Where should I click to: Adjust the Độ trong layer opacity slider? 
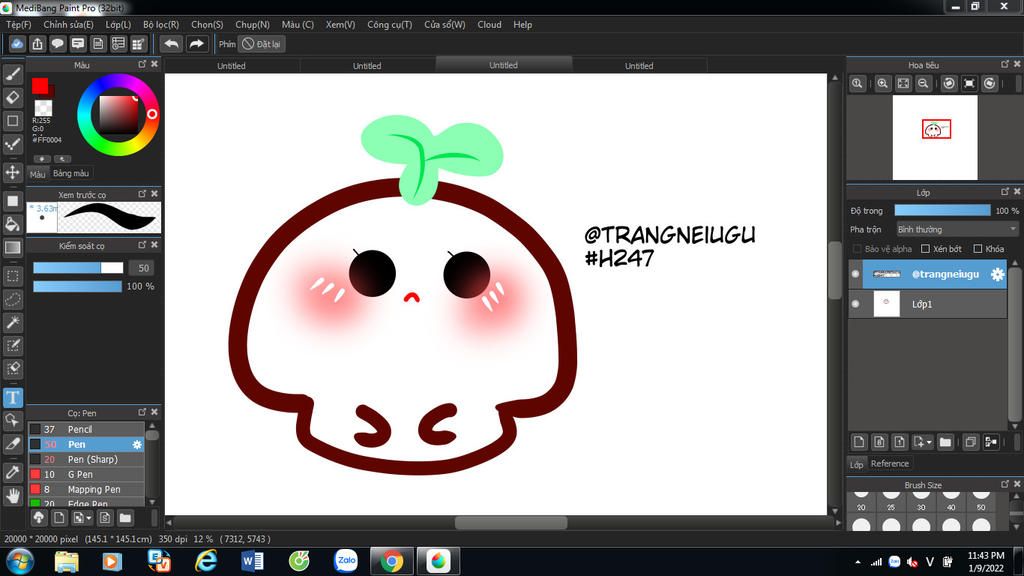942,210
